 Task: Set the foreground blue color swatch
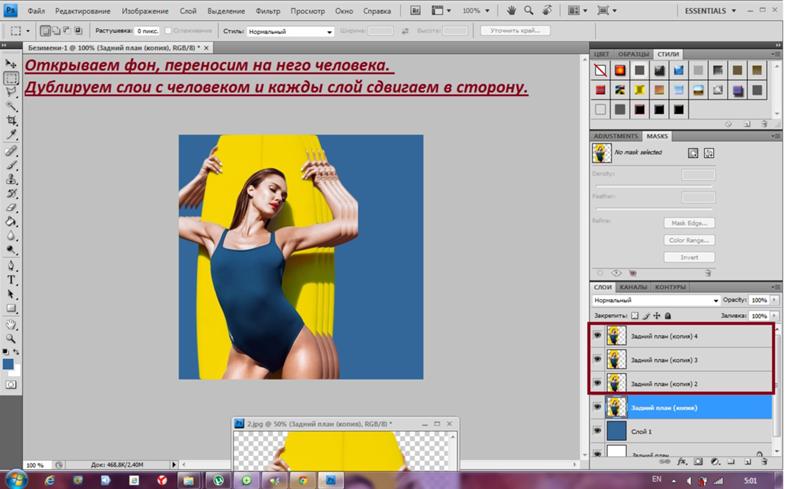[x=8, y=364]
